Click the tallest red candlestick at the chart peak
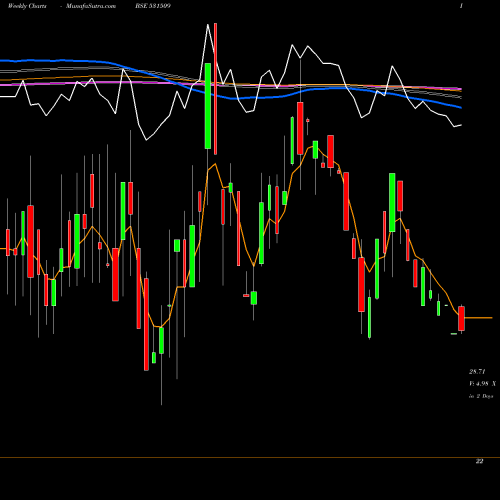Screen dimensions: 500x500 click(x=215, y=89)
